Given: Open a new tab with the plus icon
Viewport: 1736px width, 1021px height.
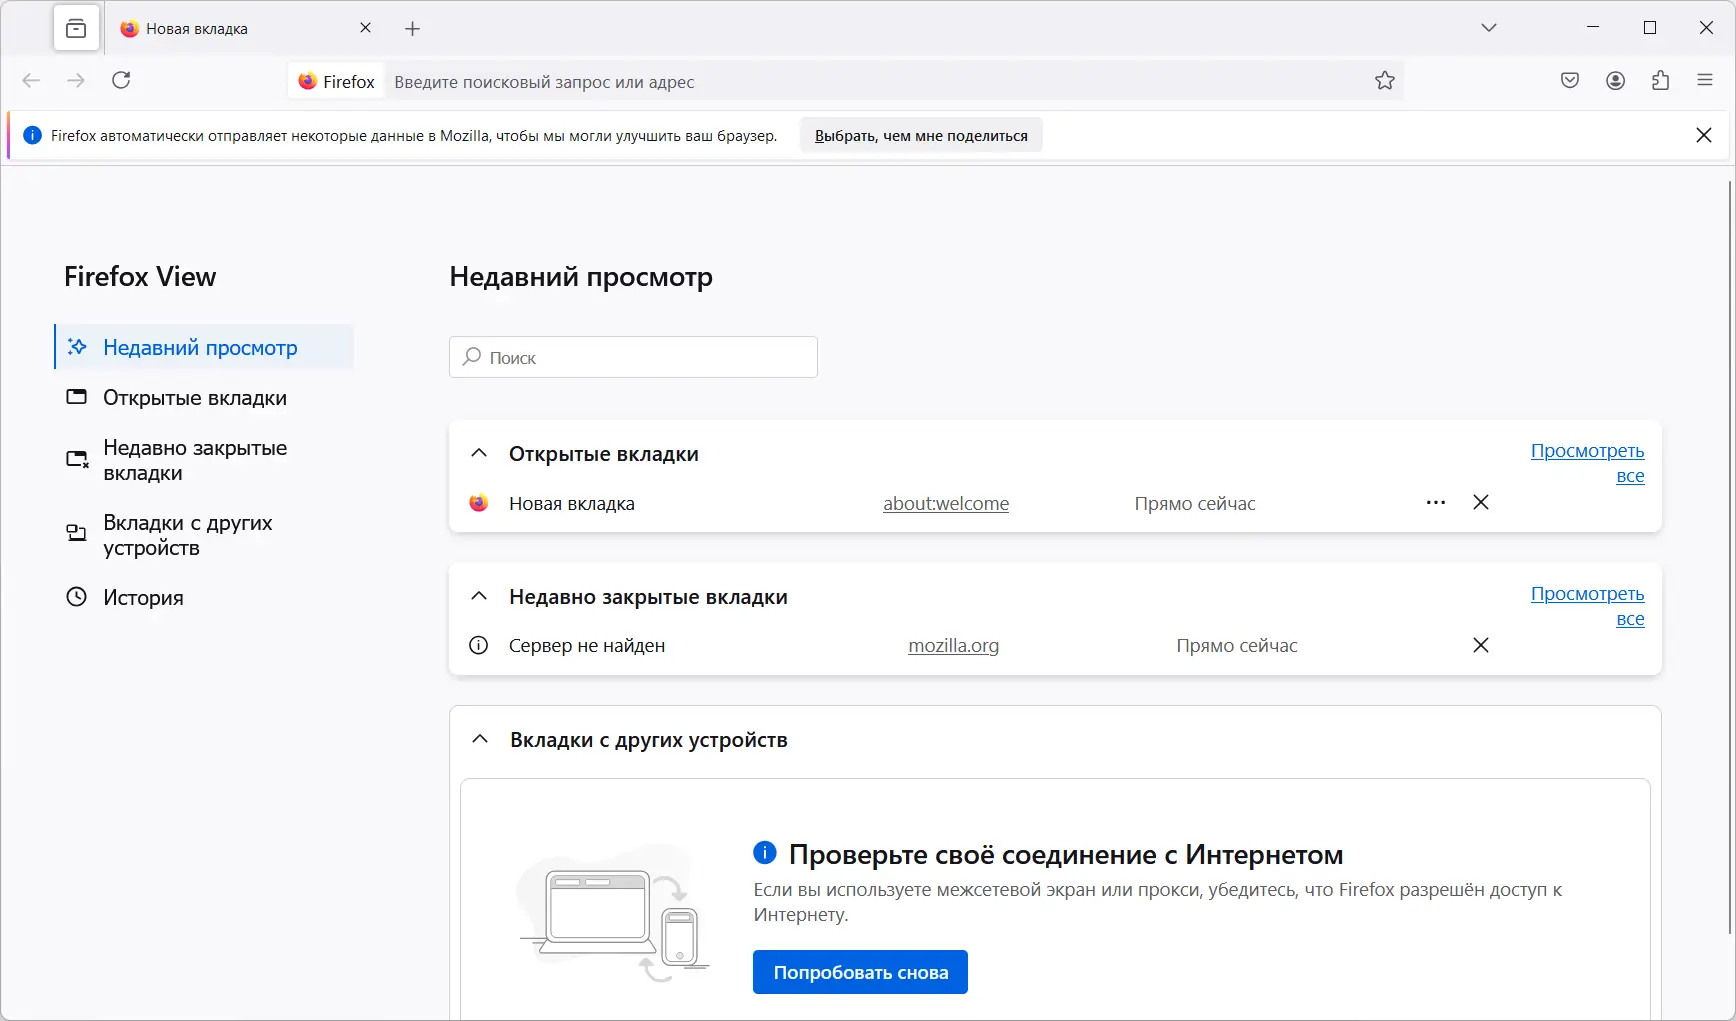Looking at the screenshot, I should pyautogui.click(x=413, y=28).
